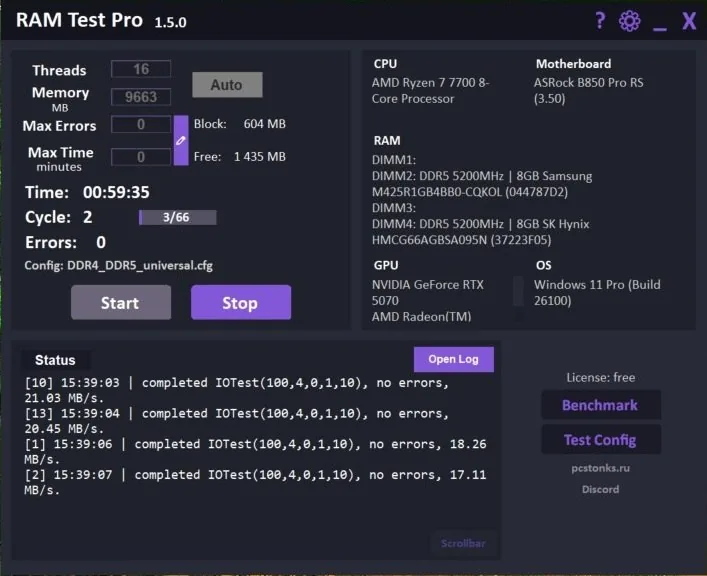The width and height of the screenshot is (707, 576).
Task: Launch the Benchmark
Action: [601, 405]
